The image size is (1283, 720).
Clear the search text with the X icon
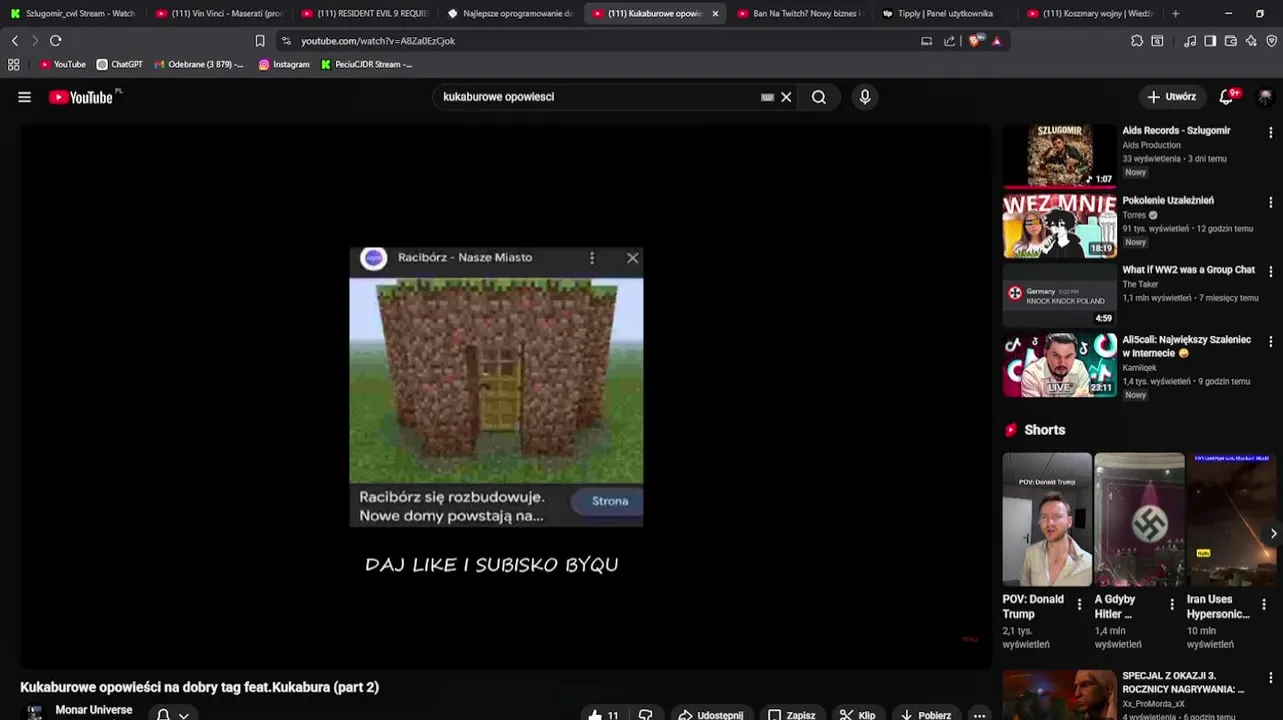pos(786,97)
